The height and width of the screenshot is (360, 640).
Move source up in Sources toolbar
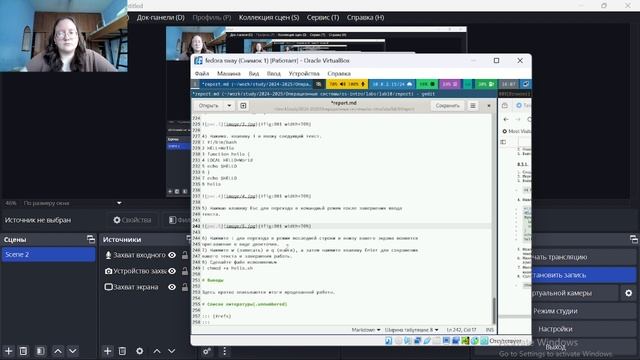pyautogui.click(x=157, y=351)
